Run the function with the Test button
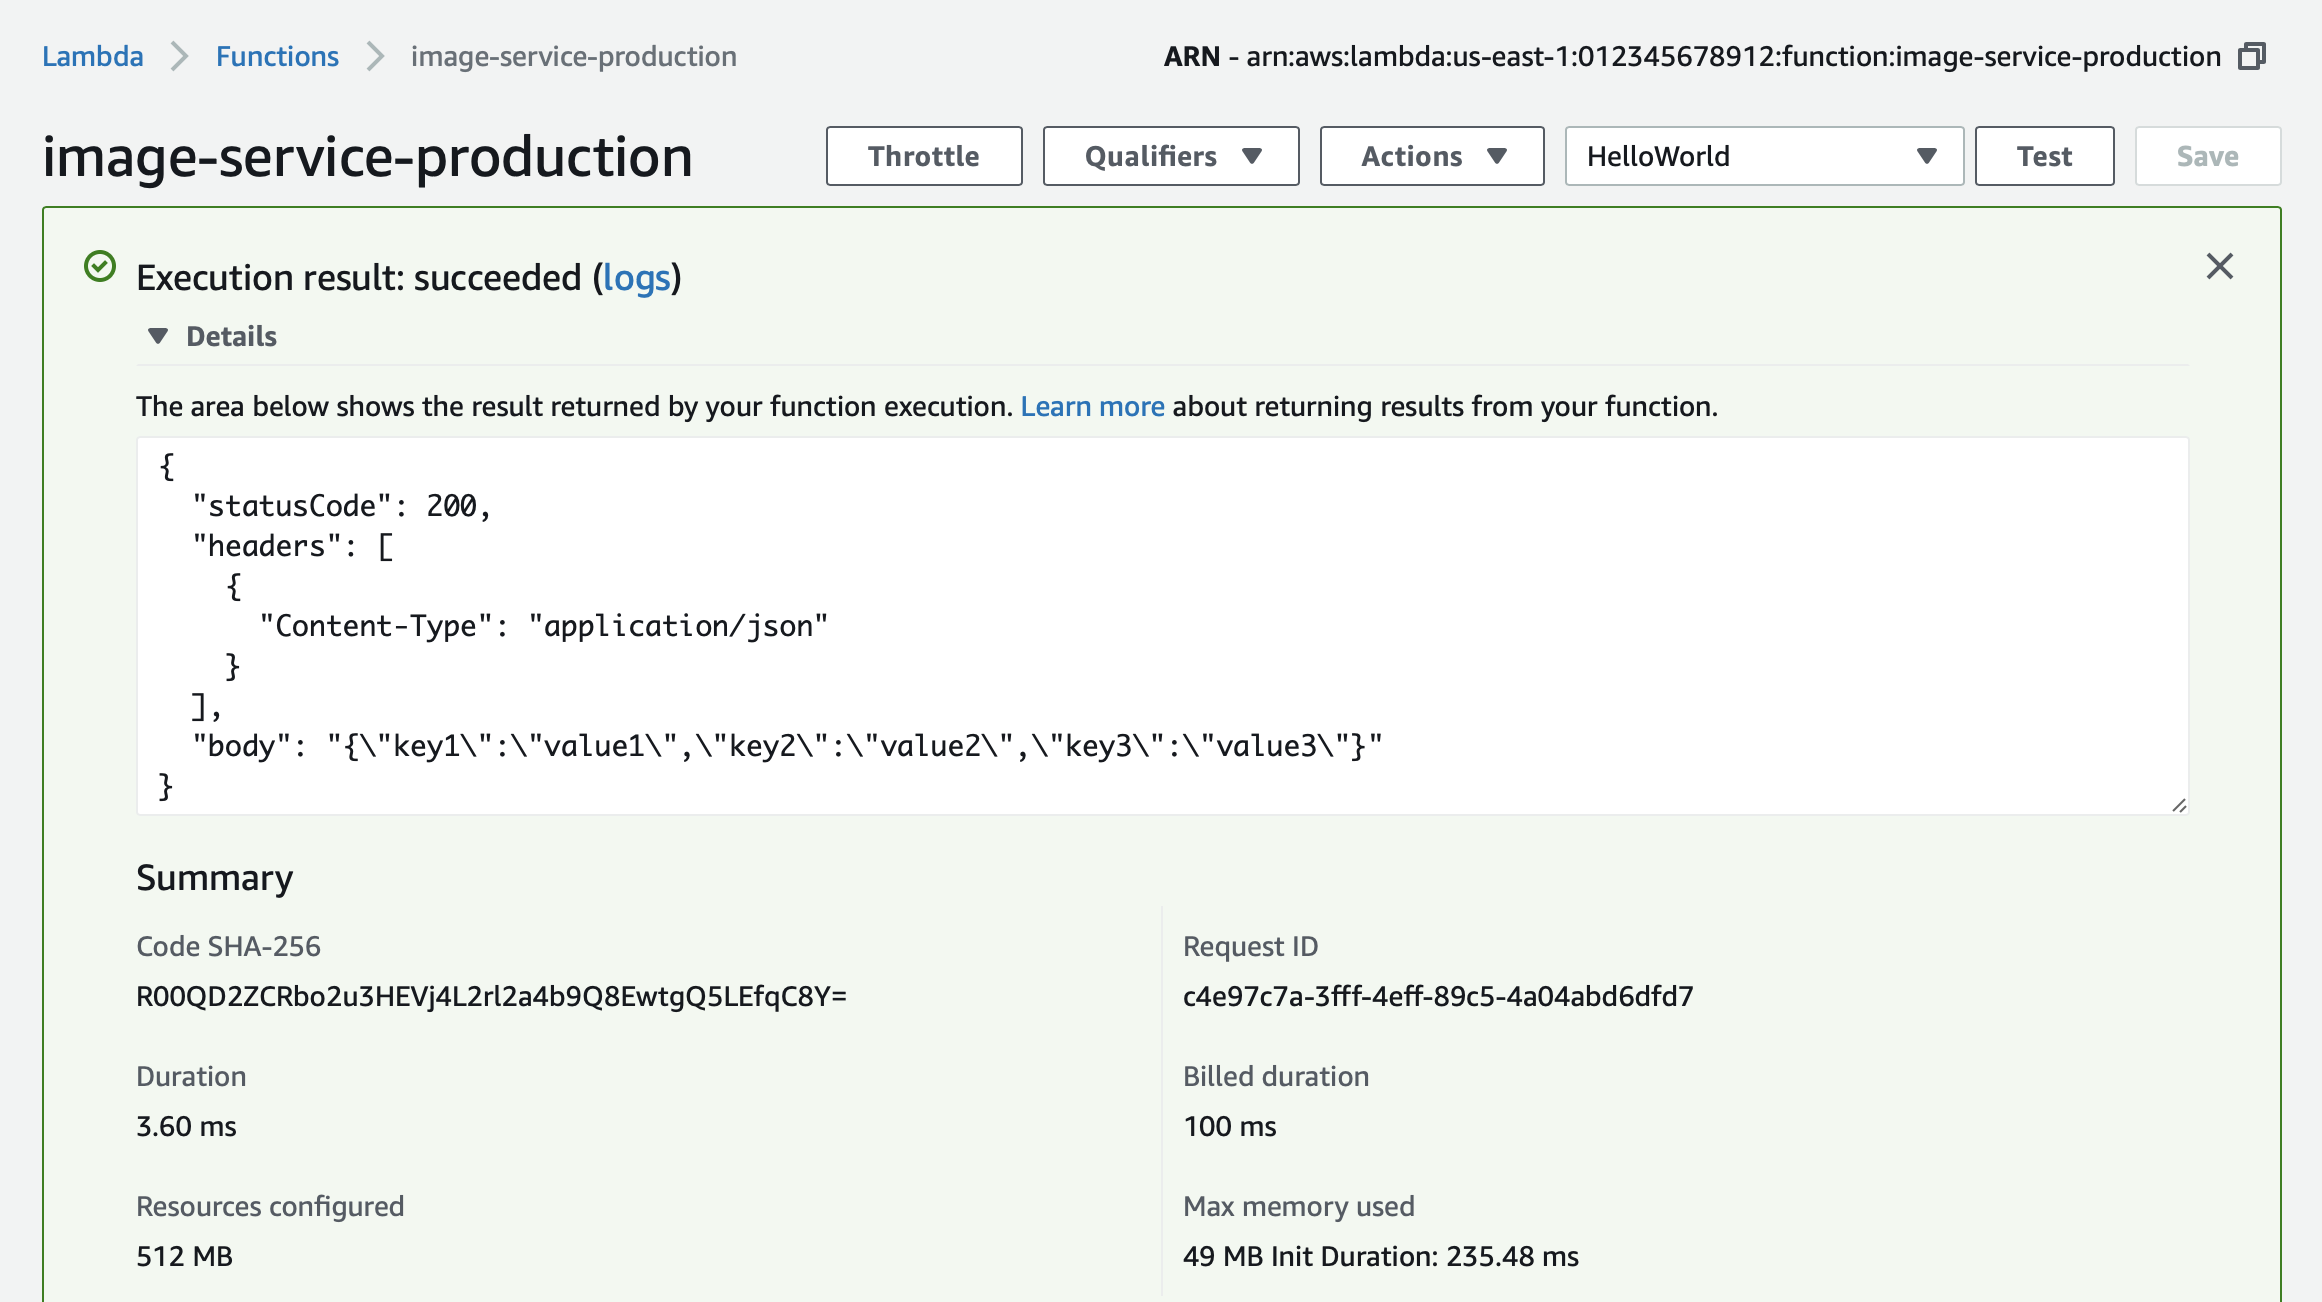Screen dimensions: 2322x1302 point(2044,156)
